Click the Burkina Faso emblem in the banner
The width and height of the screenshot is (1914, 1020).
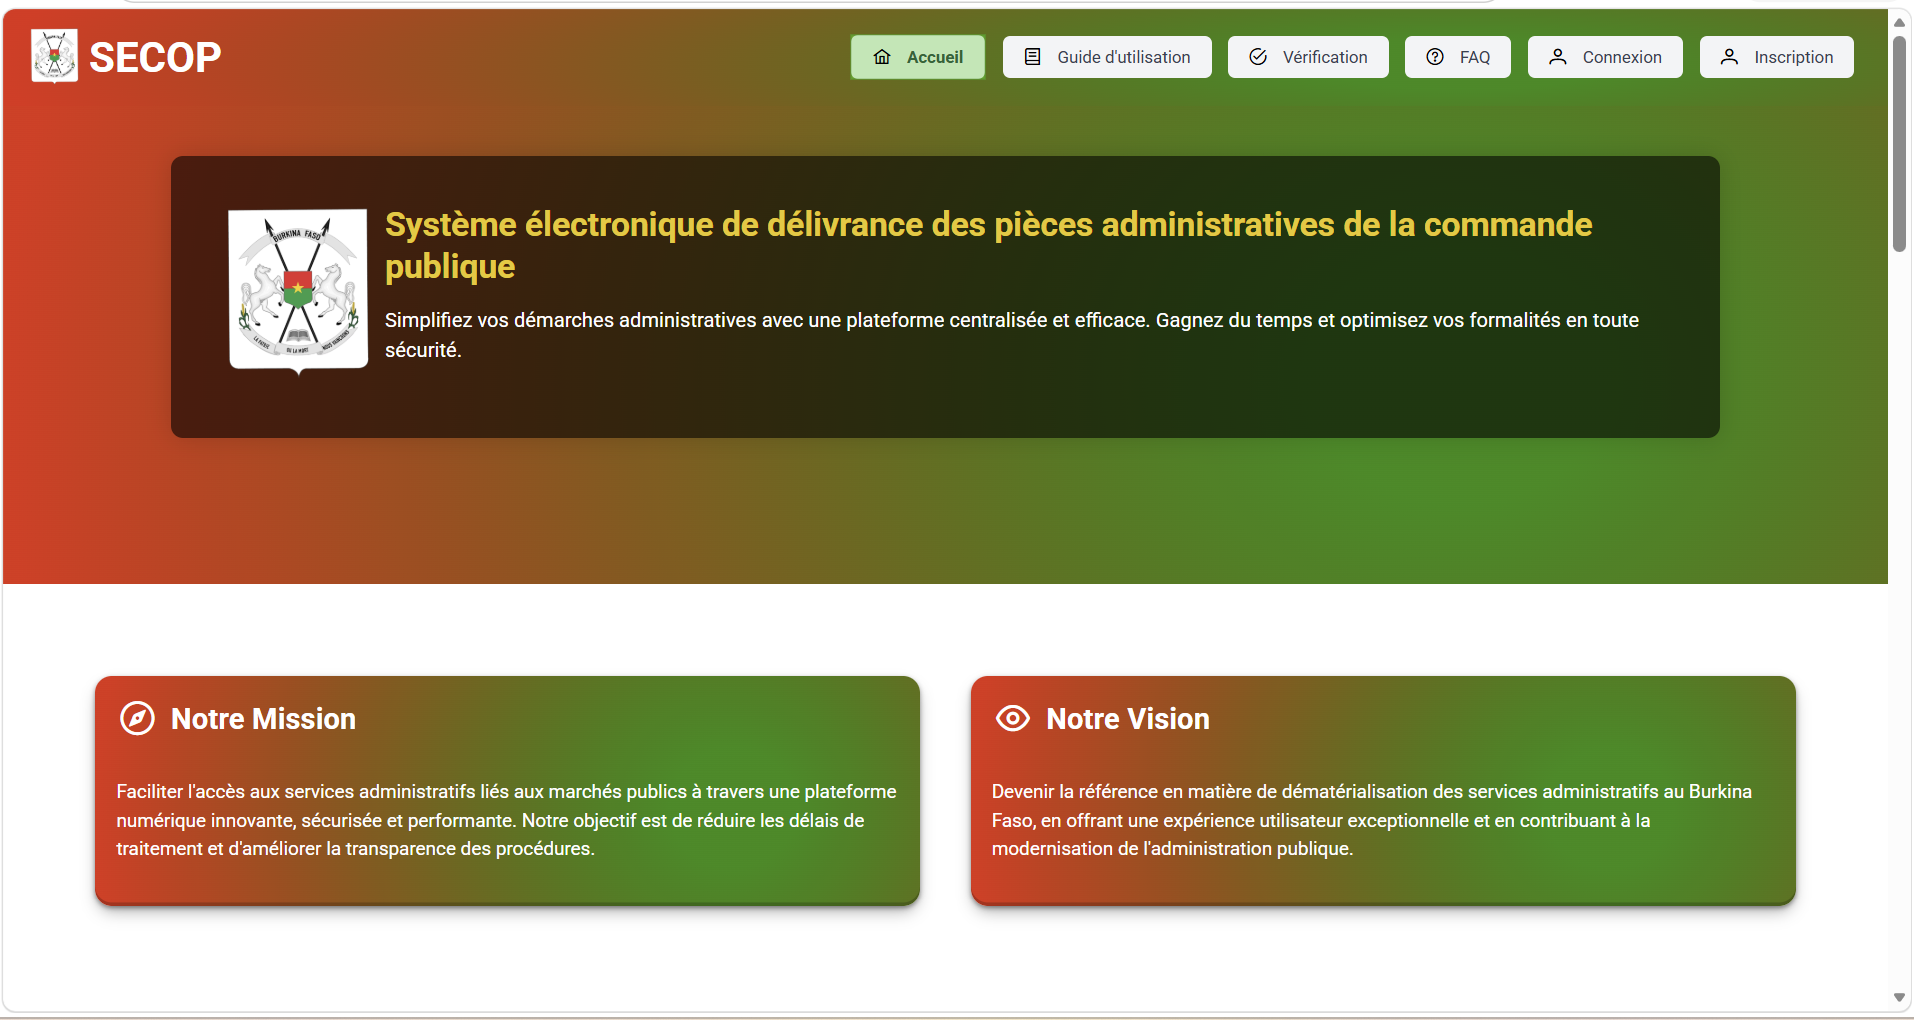coord(298,290)
